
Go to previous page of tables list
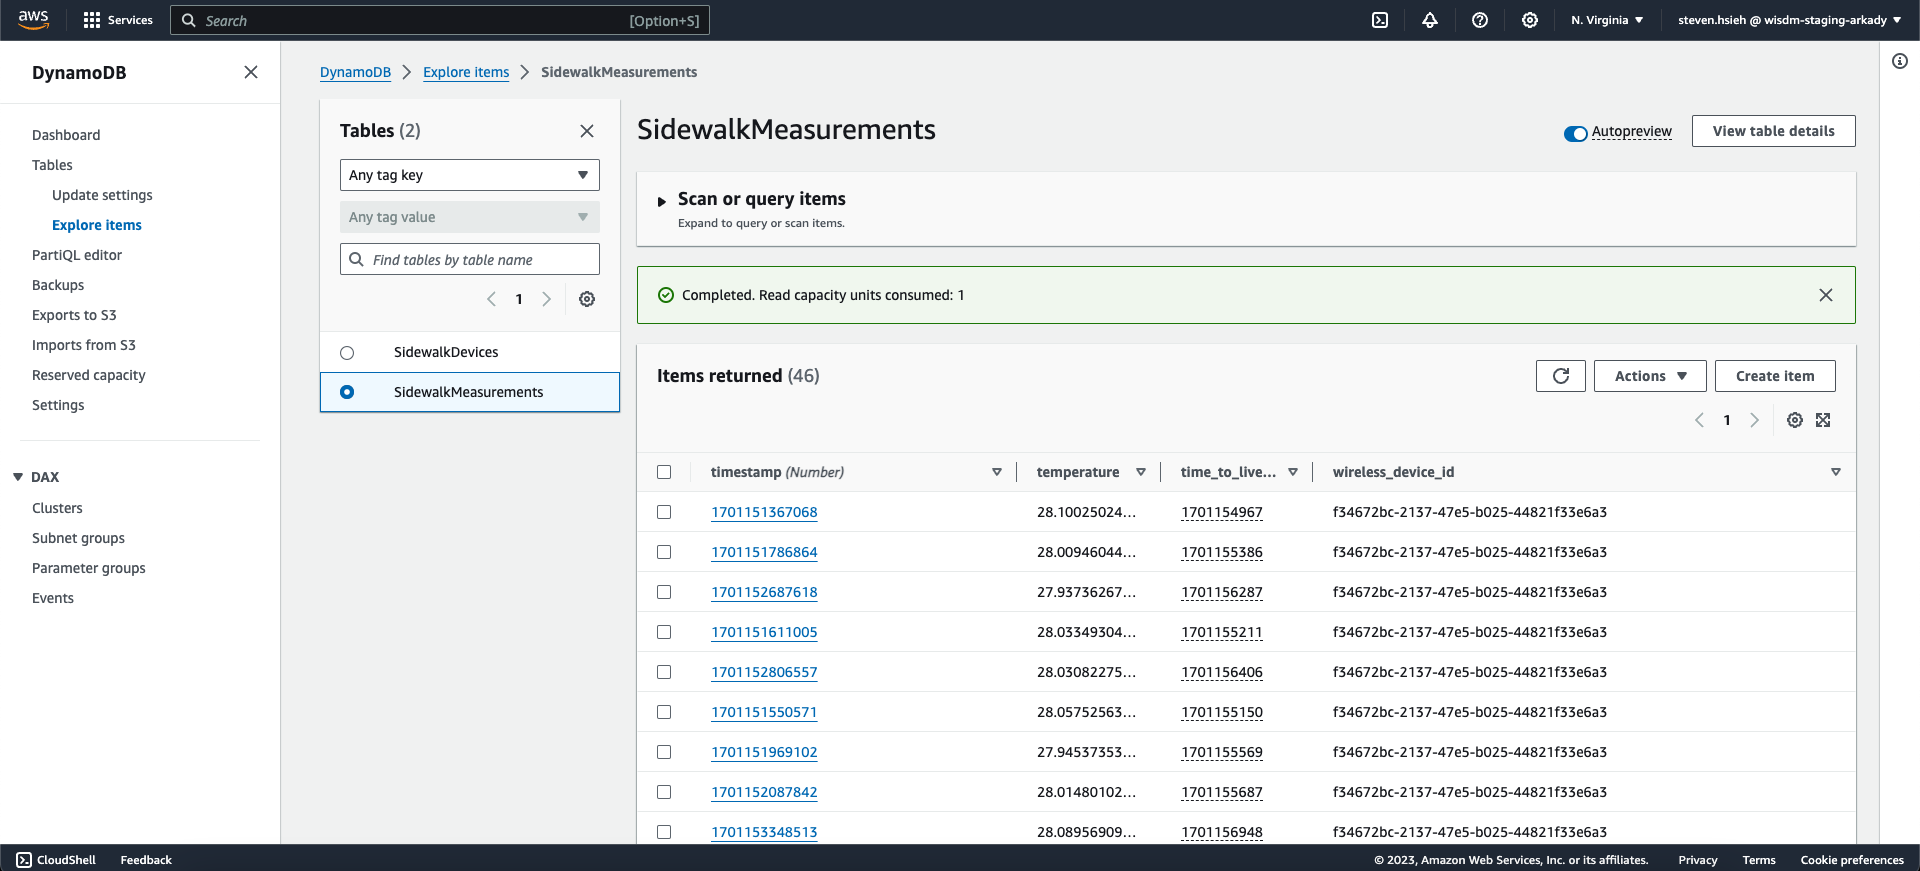(491, 299)
